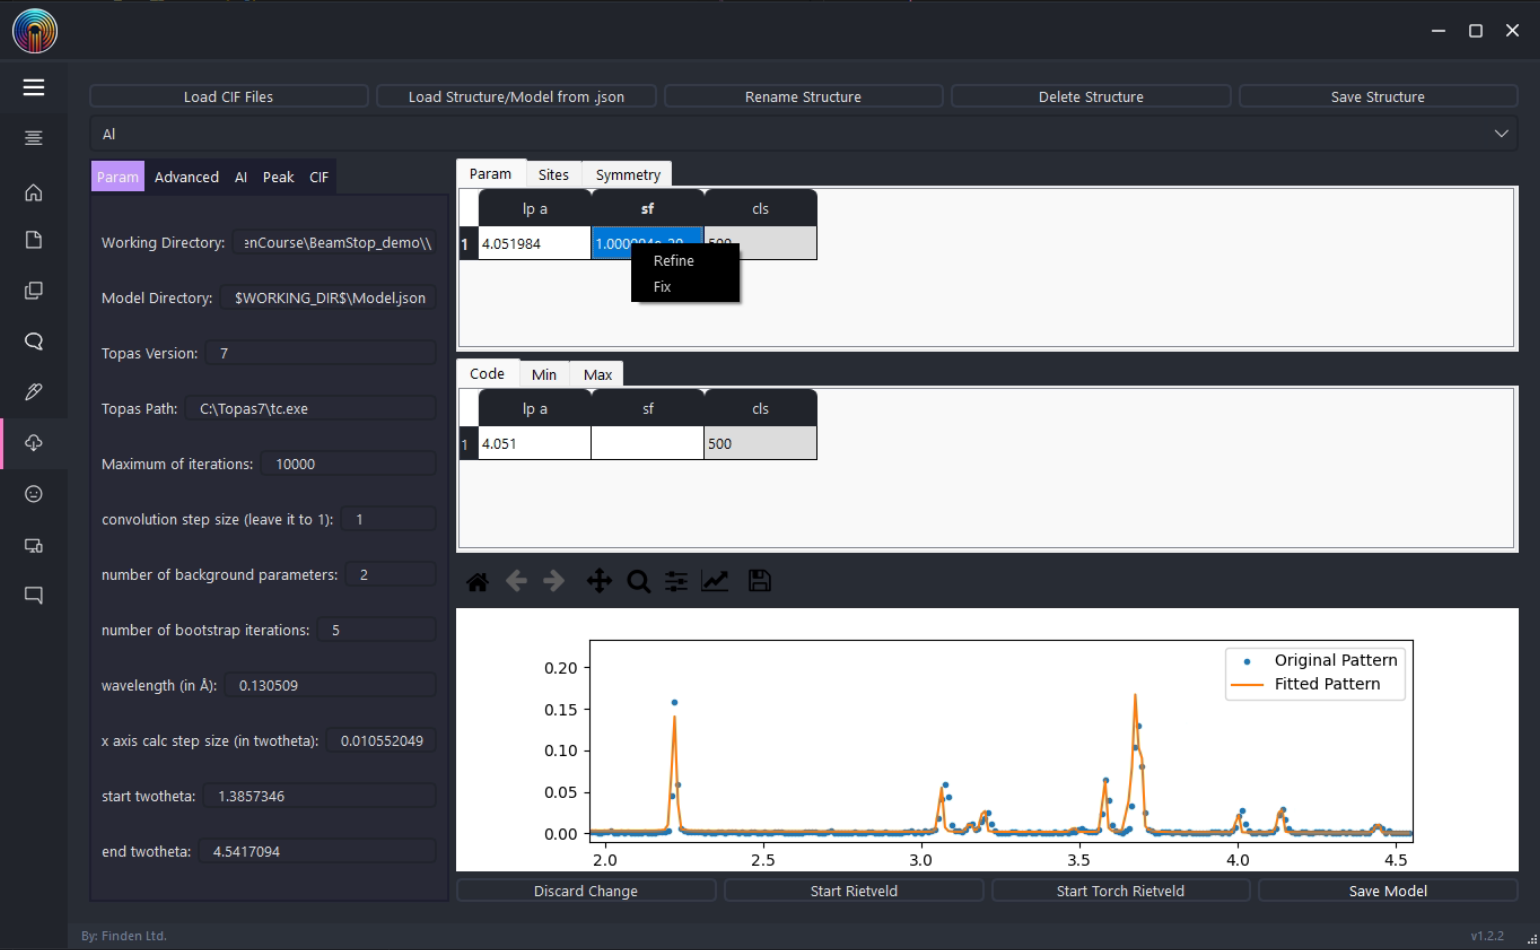Go forward to next plot view
Screen dimensions: 1540x950
coord(554,581)
